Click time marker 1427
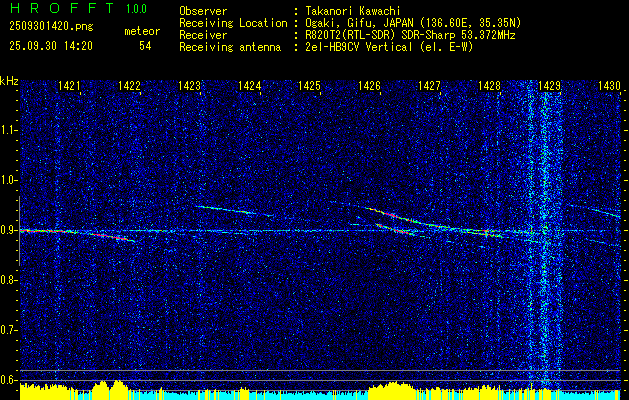Image resolution: width=629 pixels, height=400 pixels. [430, 85]
